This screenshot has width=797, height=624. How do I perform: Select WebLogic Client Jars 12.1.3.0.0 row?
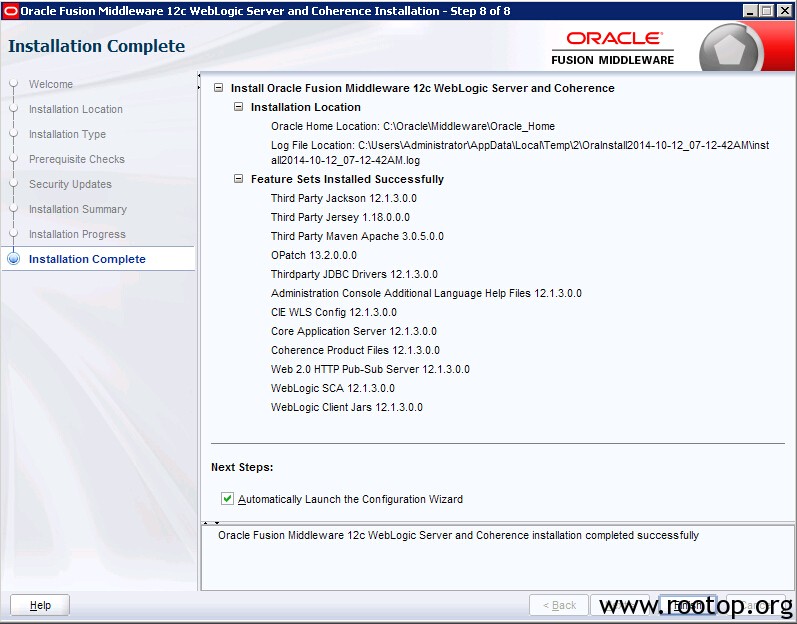click(347, 407)
